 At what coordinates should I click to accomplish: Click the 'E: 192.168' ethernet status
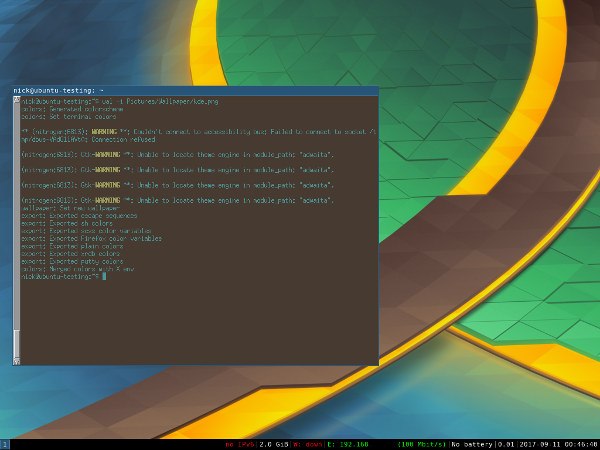tap(347, 445)
